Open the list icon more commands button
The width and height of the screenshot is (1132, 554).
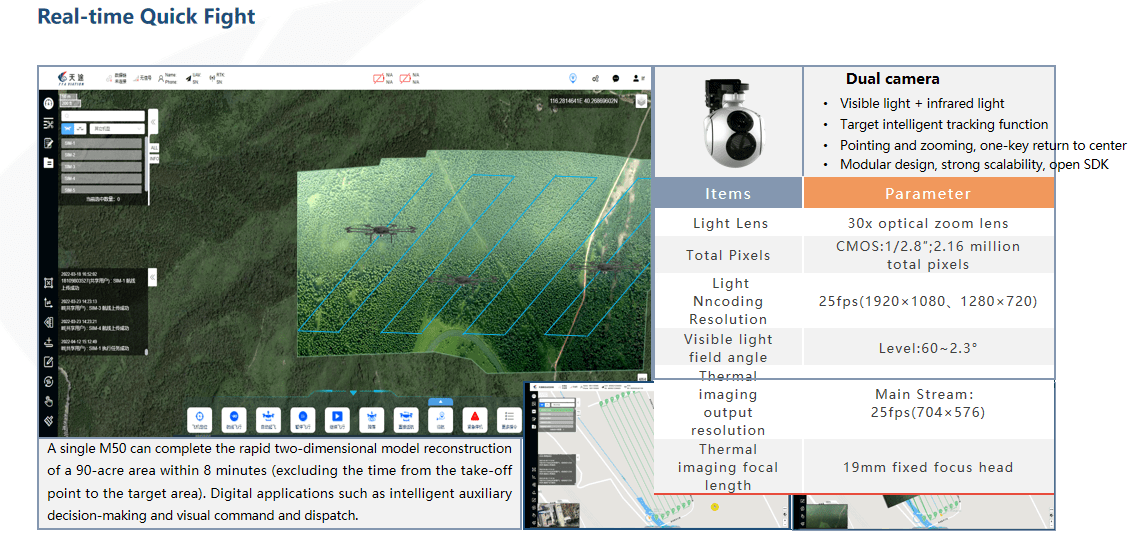510,419
